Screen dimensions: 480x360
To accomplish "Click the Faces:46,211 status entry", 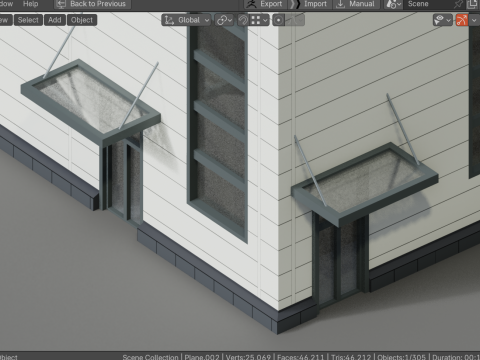I will coord(300,357).
